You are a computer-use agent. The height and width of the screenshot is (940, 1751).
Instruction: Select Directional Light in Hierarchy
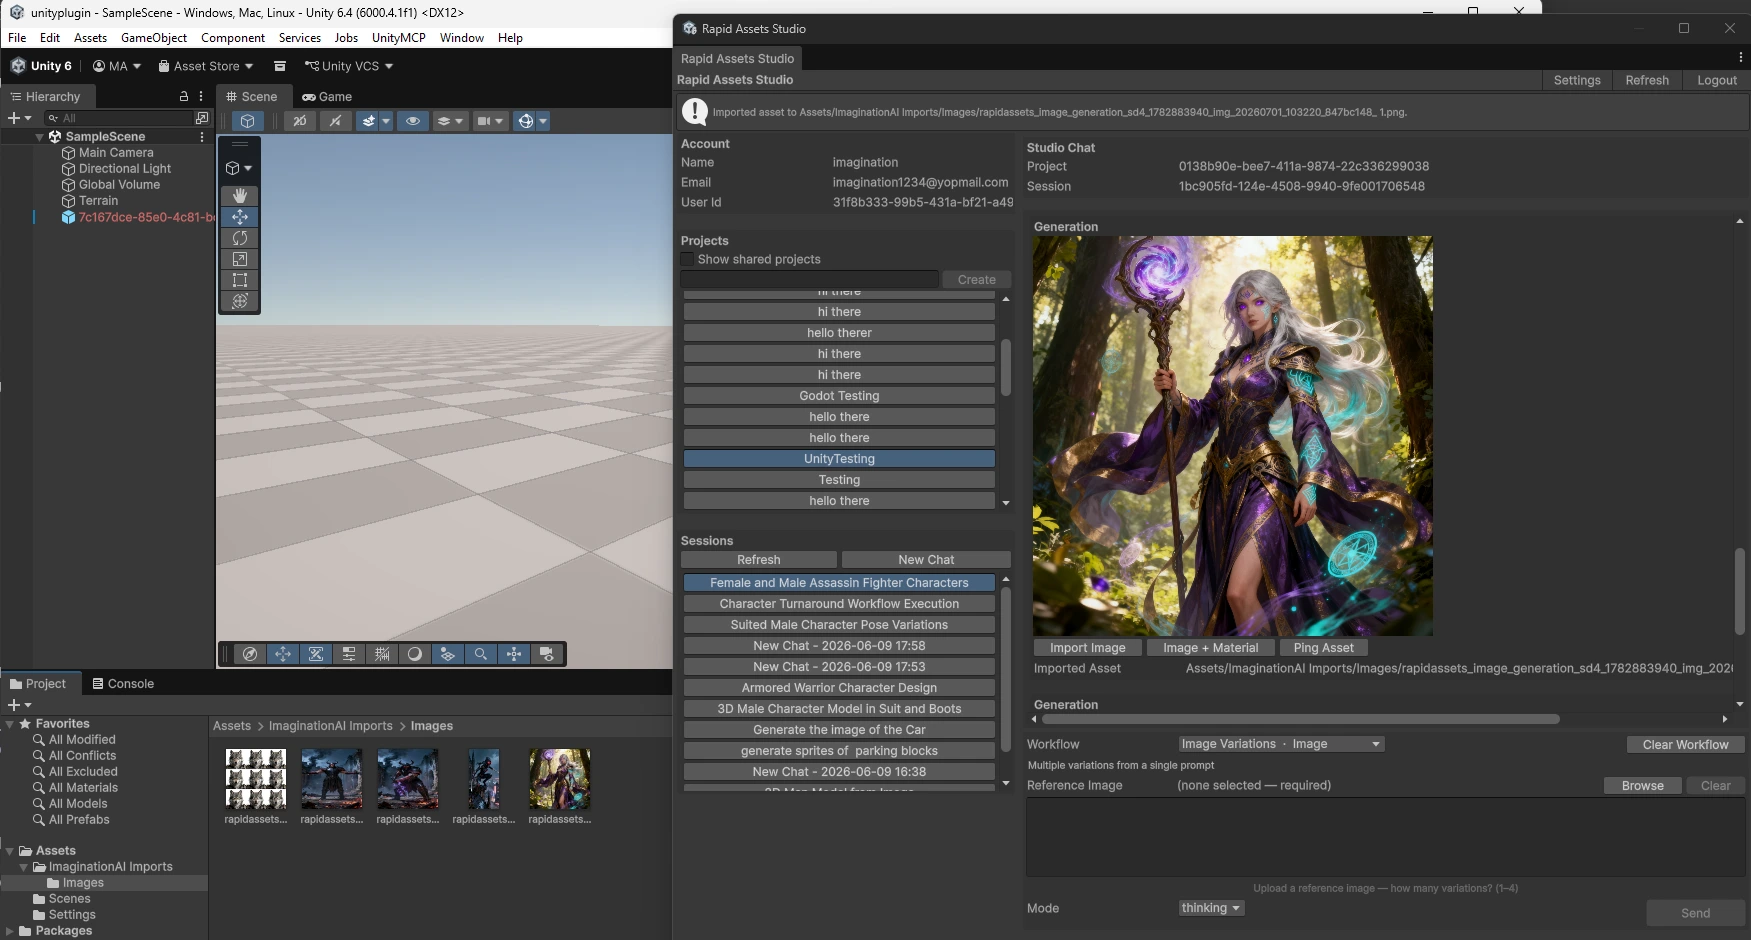click(125, 169)
